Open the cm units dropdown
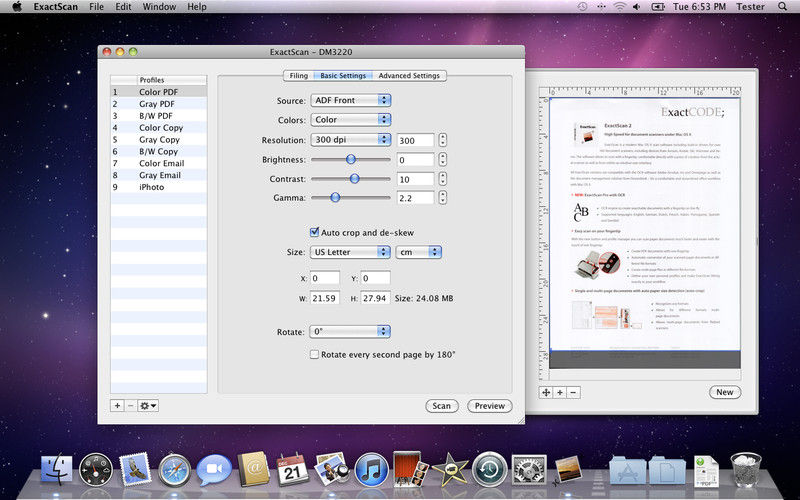Screen dimensions: 800x500 (x=418, y=252)
